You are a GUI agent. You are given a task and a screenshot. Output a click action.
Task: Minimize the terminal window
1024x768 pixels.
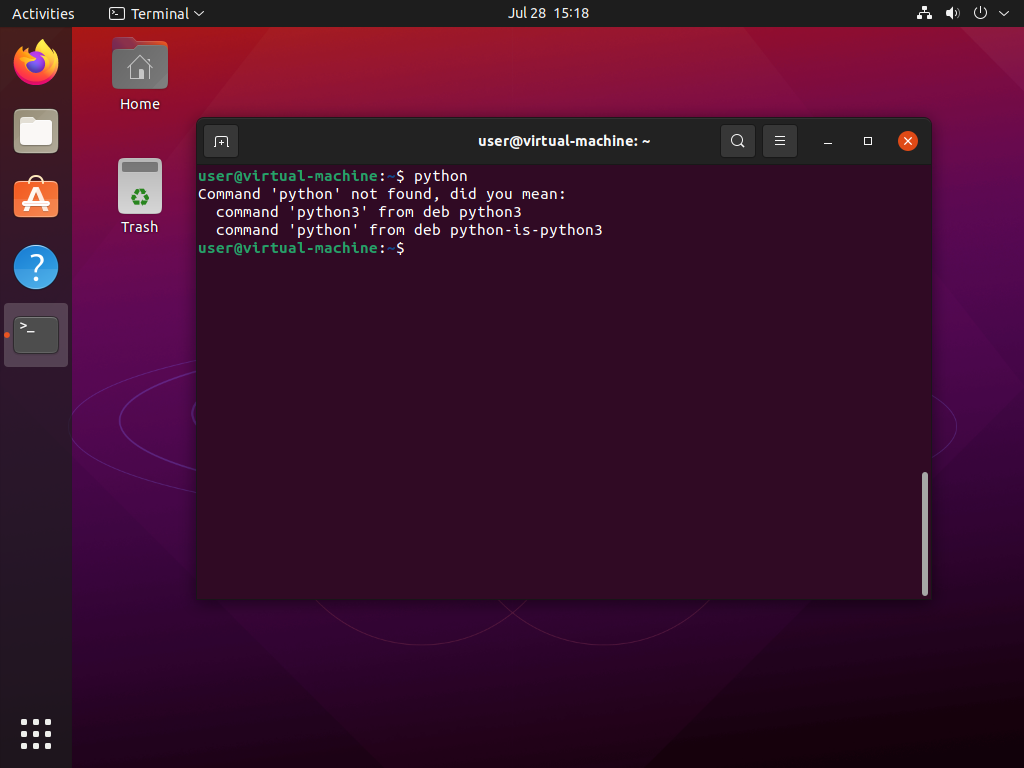[828, 141]
